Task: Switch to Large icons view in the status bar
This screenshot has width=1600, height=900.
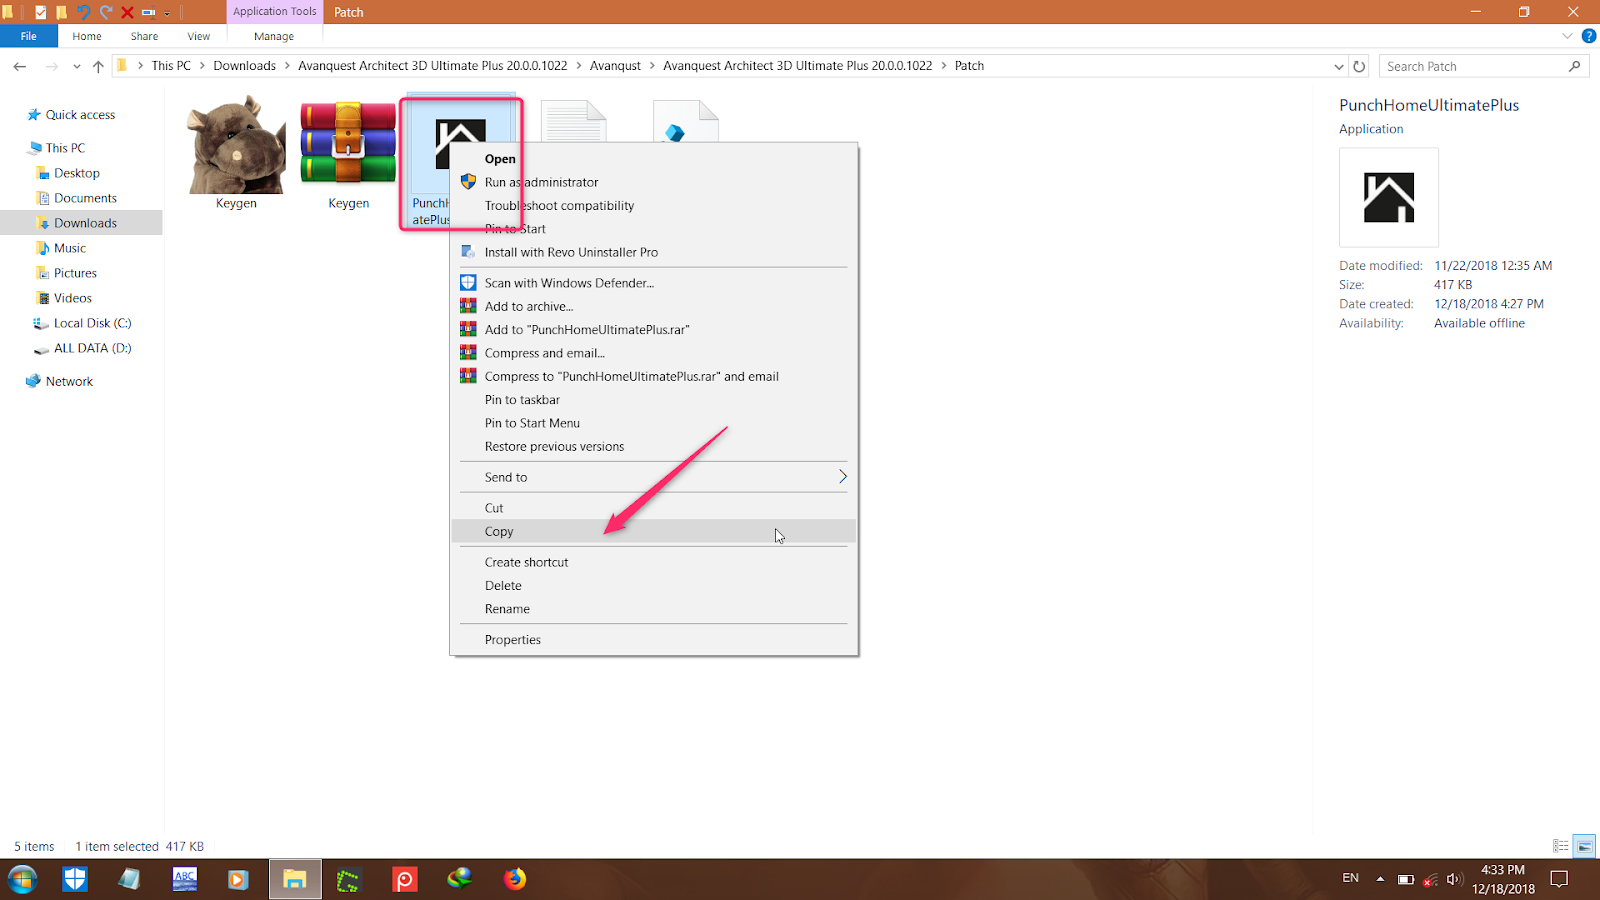Action: tap(1584, 846)
